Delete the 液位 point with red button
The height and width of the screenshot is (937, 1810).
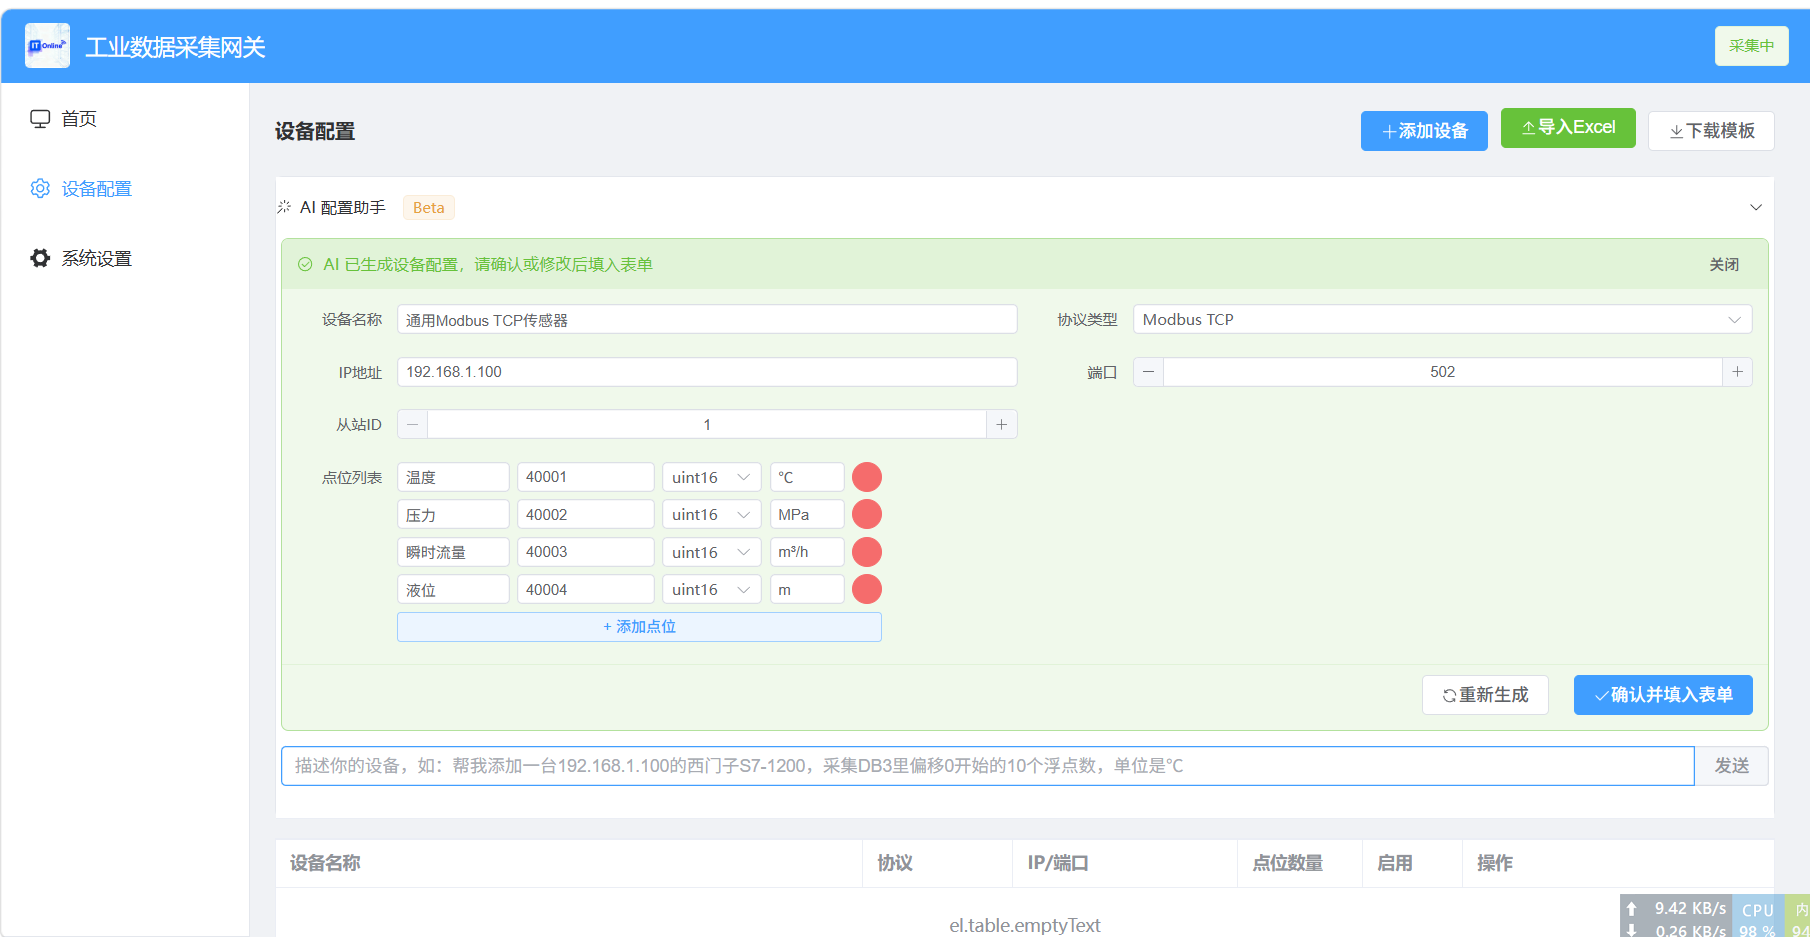[867, 590]
